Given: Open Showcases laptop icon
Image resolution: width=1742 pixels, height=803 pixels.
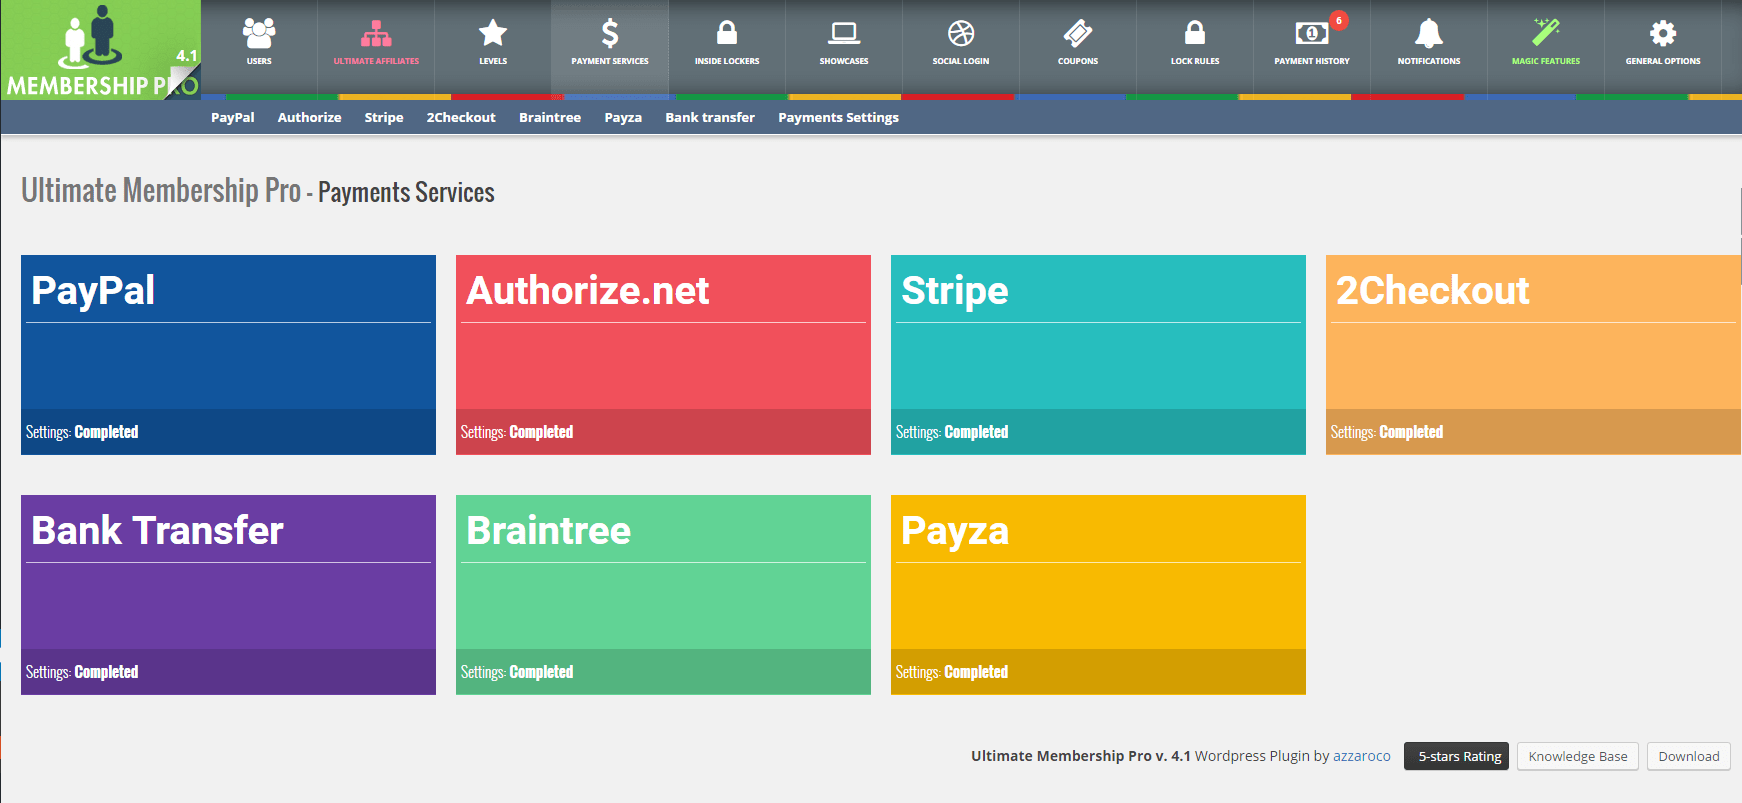Looking at the screenshot, I should 844,35.
